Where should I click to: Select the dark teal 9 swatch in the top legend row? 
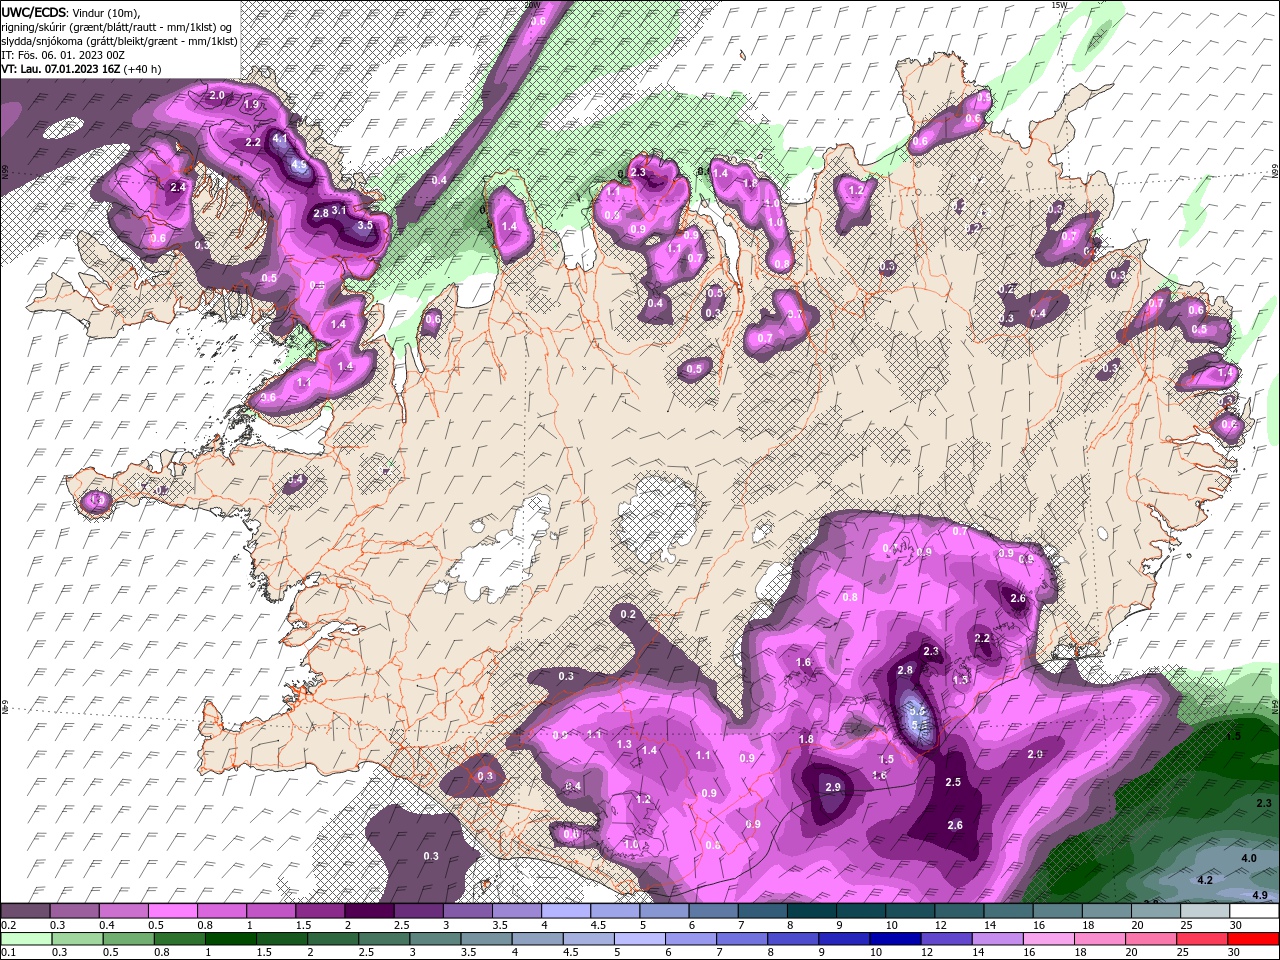pos(861,911)
